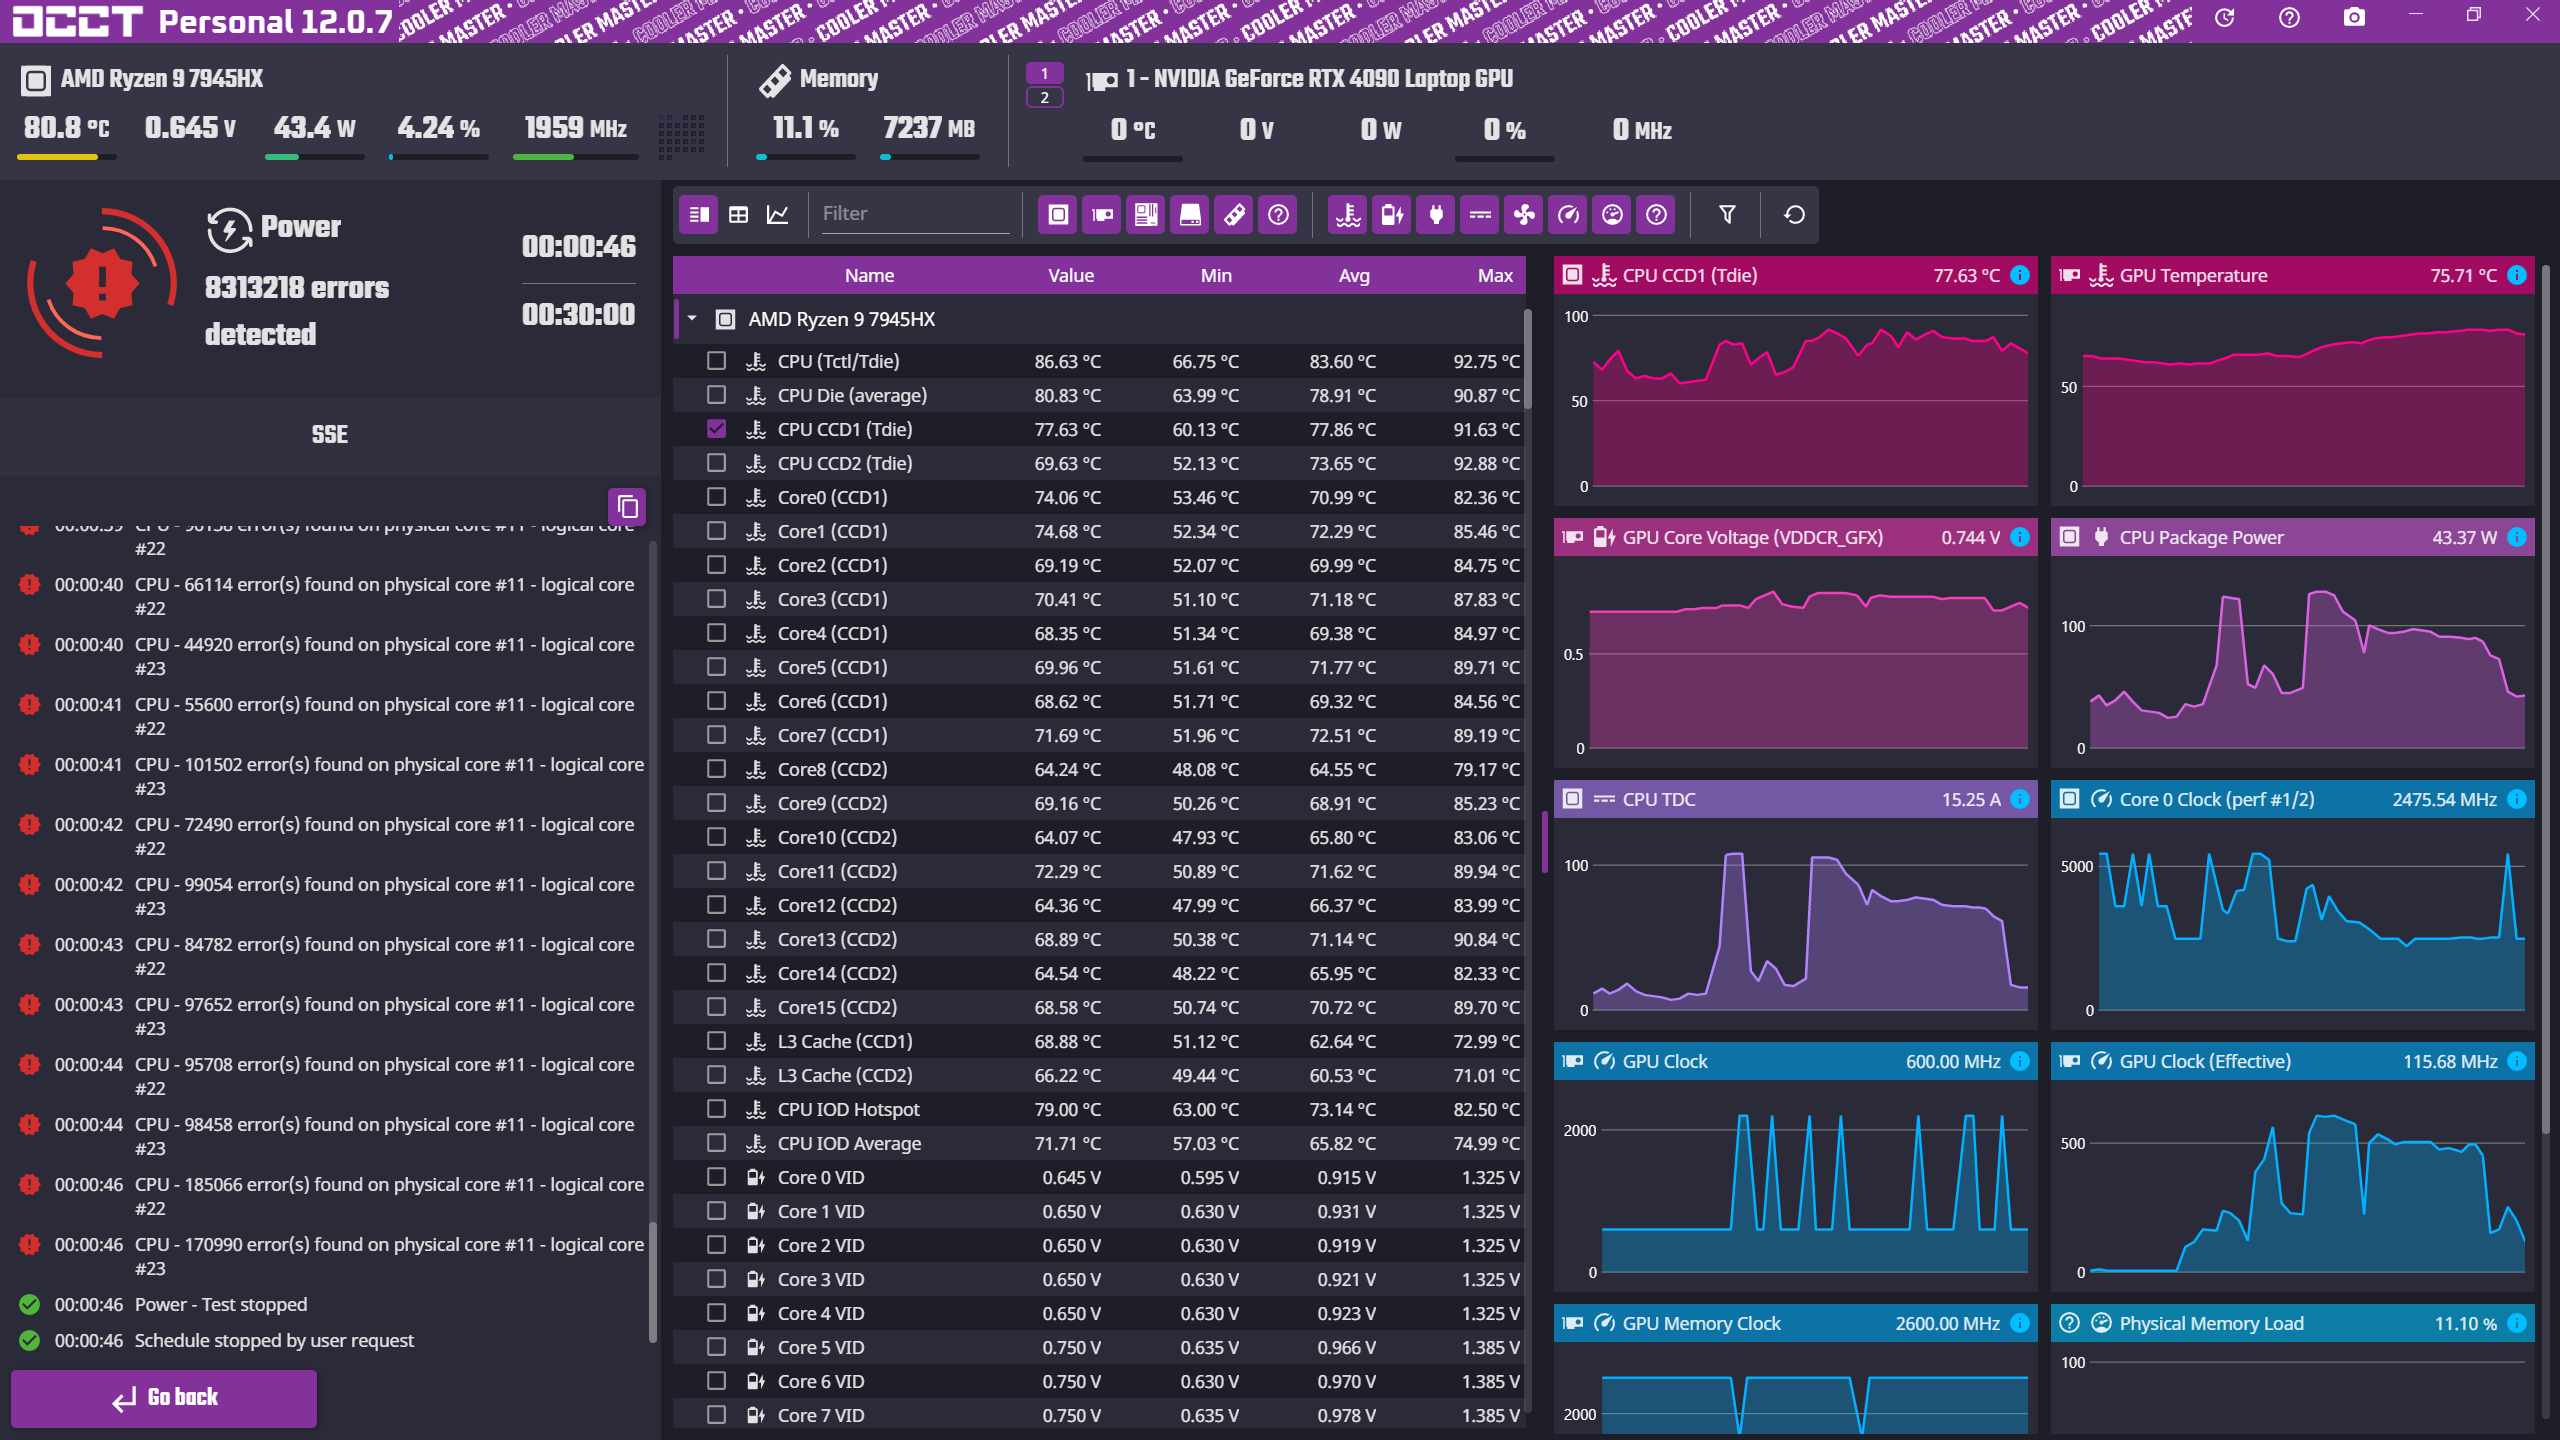Check the CPU IOD Hotspot checkbox
The width and height of the screenshot is (2560, 1440).
(716, 1109)
